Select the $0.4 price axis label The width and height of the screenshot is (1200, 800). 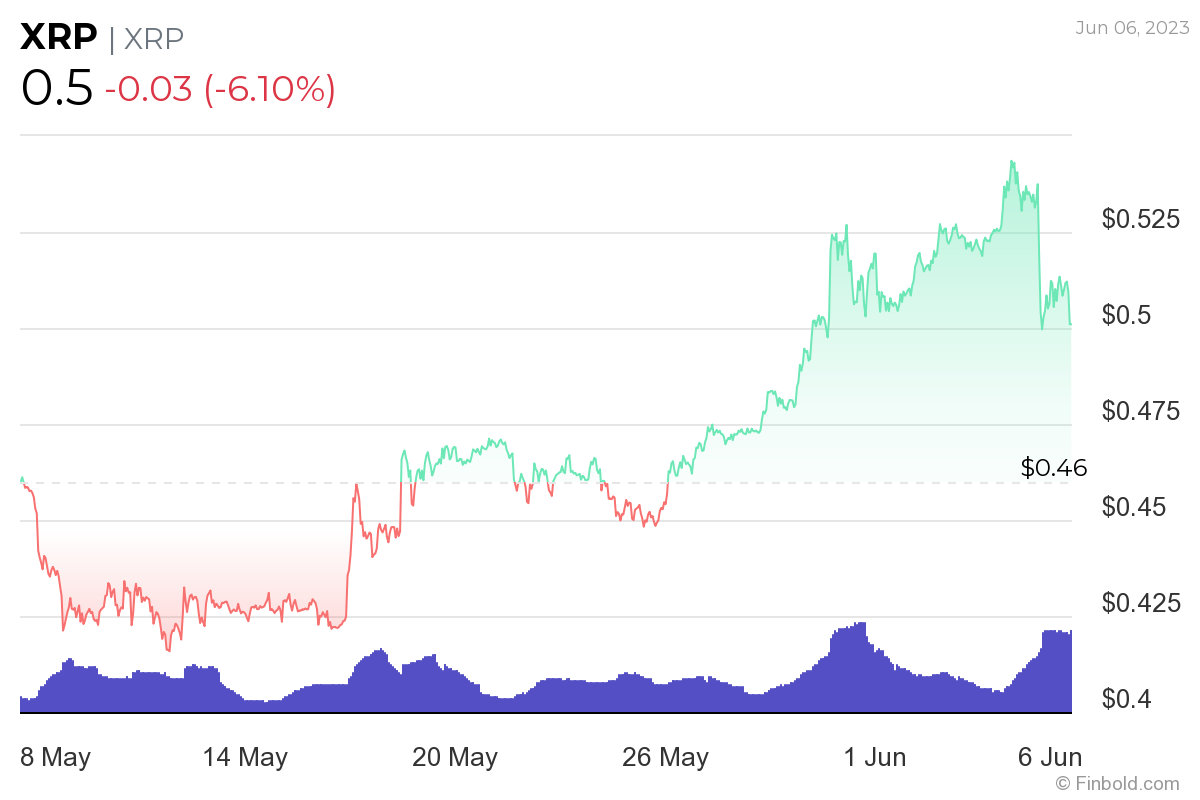point(1129,699)
